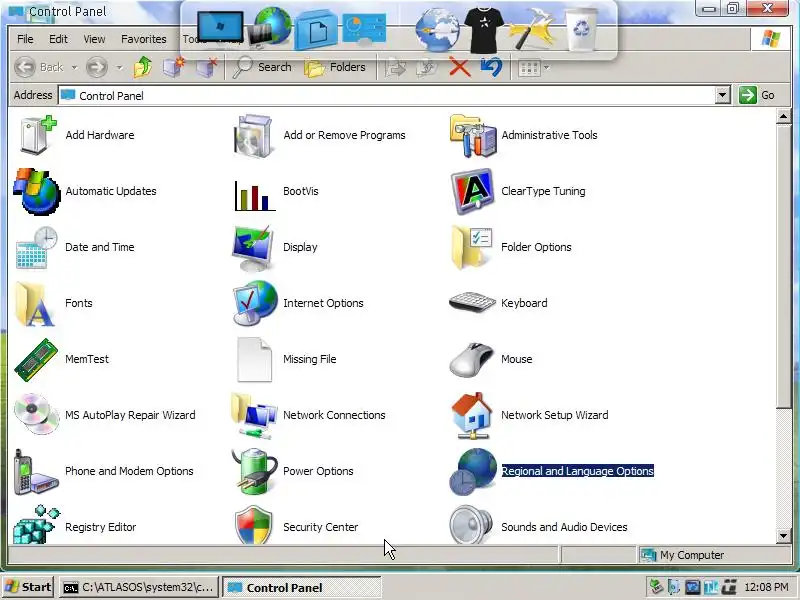
Task: Open the blue document folder dock icon
Action: pos(316,30)
